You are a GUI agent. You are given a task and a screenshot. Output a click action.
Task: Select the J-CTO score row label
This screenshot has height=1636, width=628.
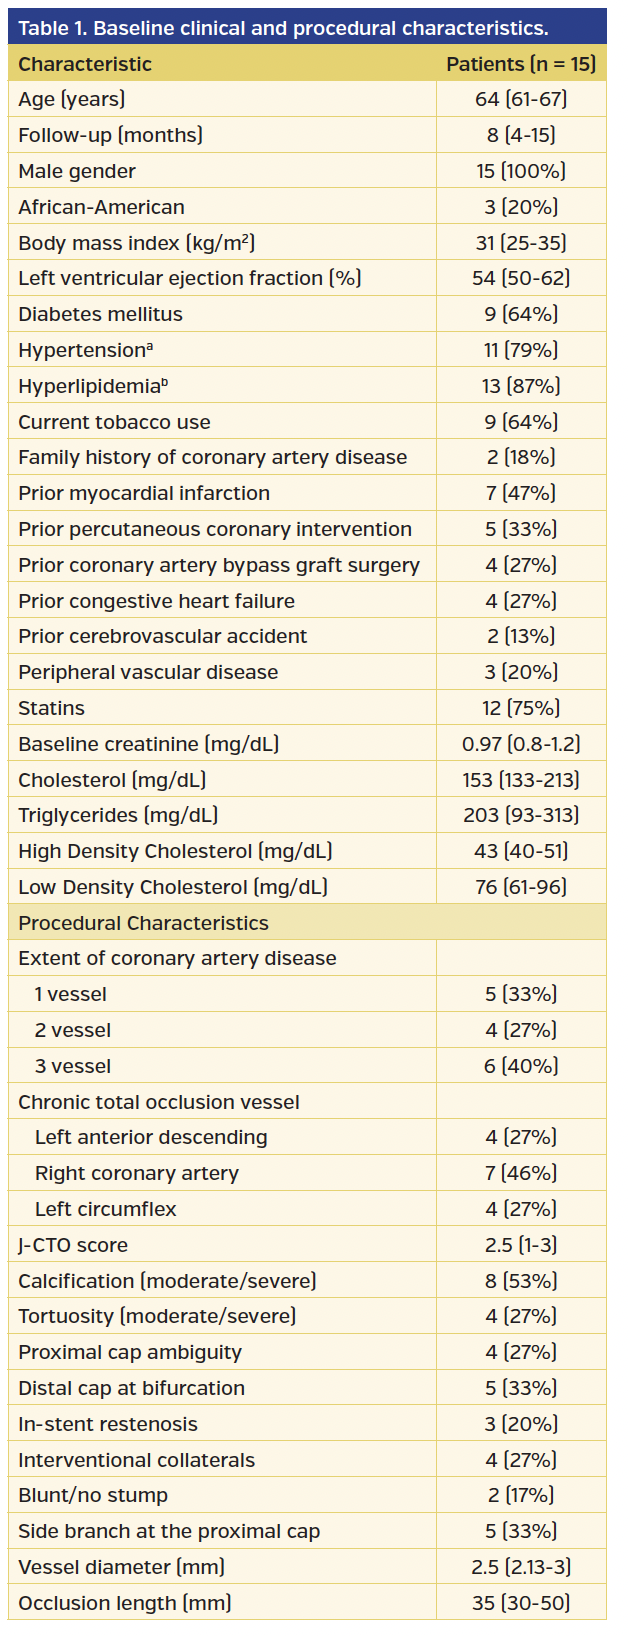73,1245
